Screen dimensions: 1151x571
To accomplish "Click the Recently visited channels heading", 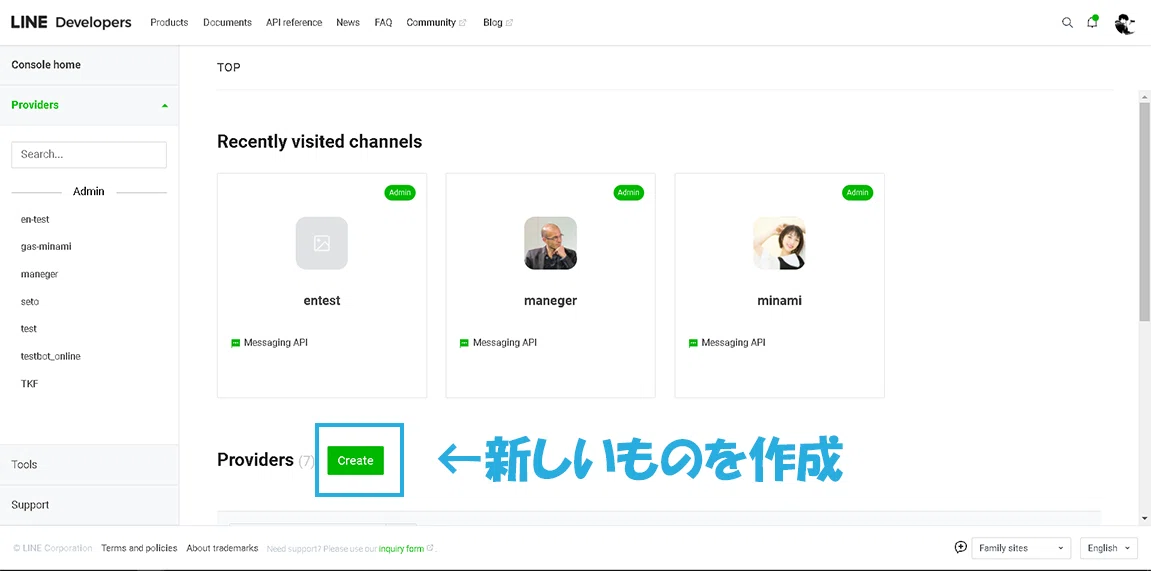I will pyautogui.click(x=319, y=141).
